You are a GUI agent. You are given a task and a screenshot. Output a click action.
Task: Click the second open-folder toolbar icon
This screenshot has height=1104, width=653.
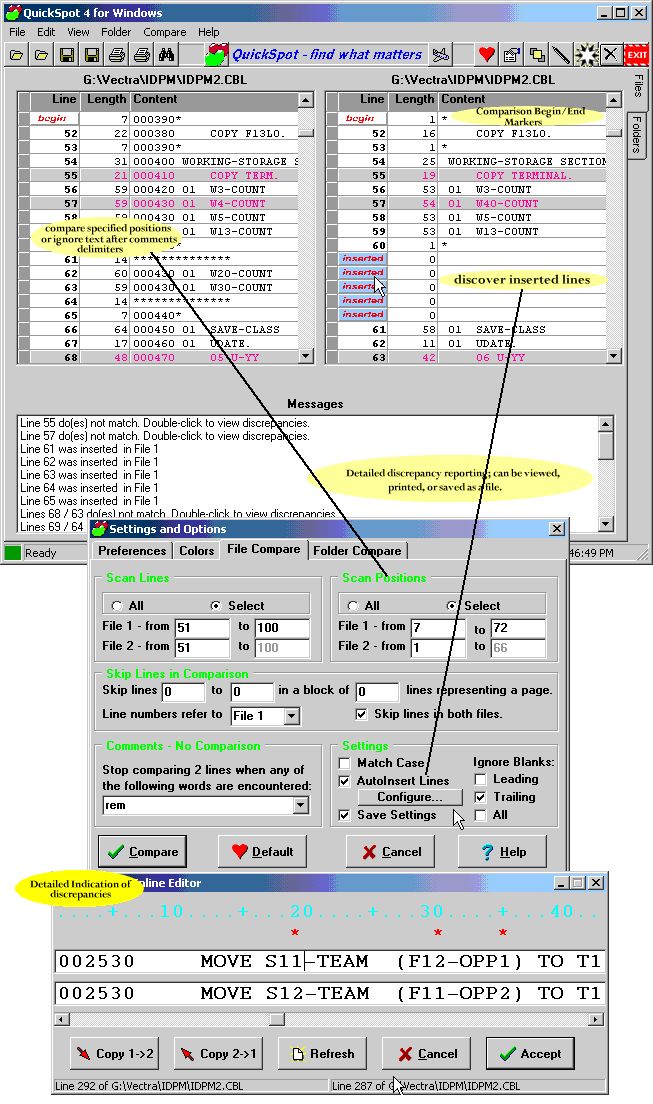point(42,55)
